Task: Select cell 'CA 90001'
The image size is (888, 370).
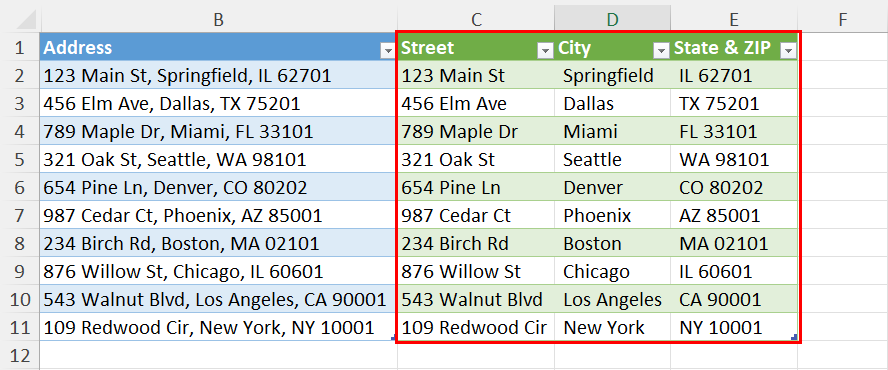Action: tap(734, 299)
